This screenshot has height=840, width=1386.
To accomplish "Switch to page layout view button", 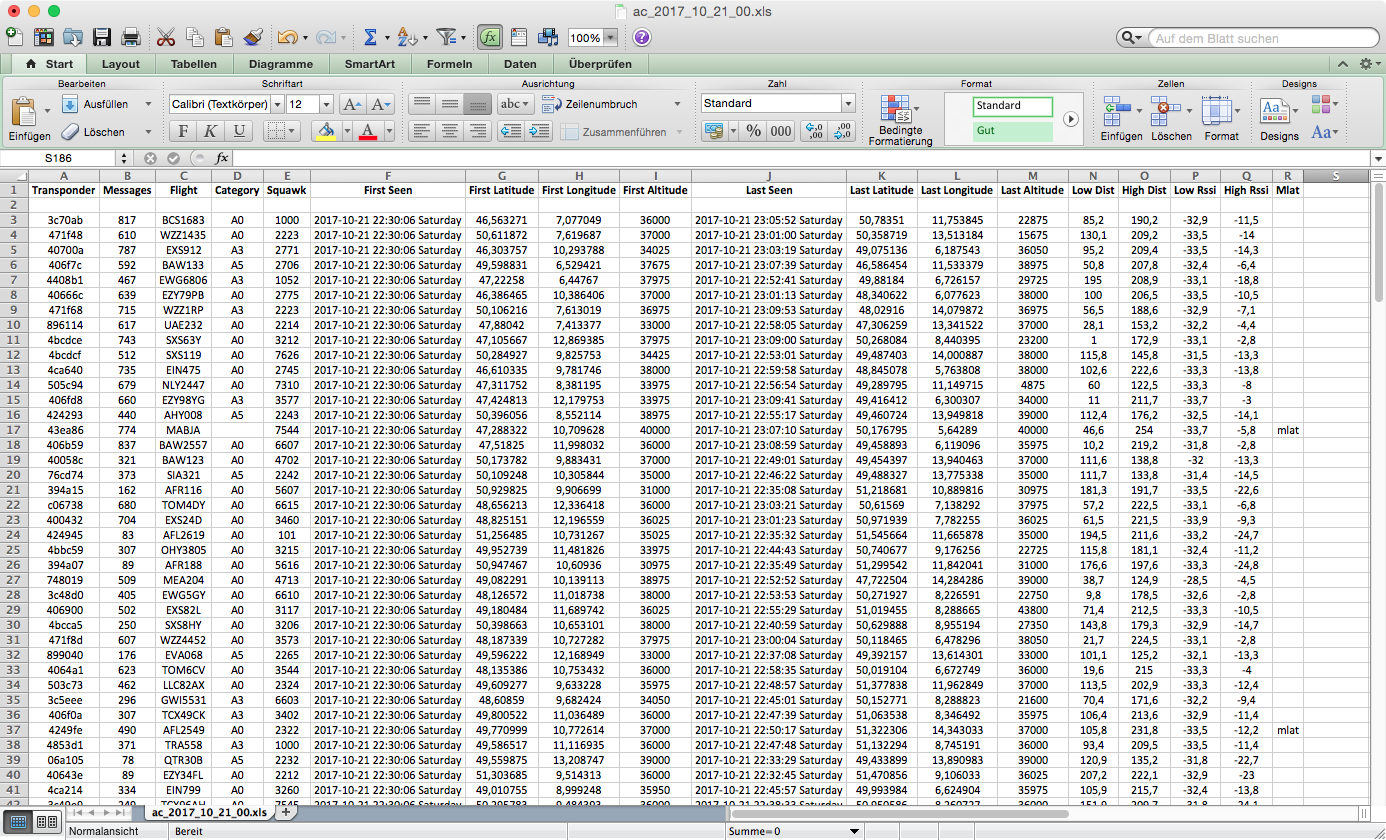I will (46, 822).
